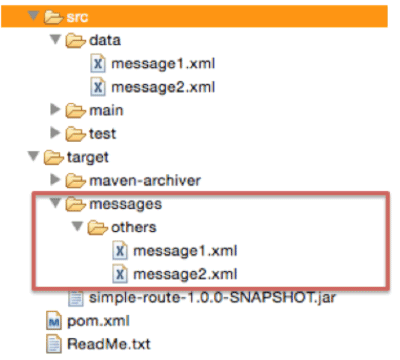
Task: Click the others folder icon
Action: point(98,228)
